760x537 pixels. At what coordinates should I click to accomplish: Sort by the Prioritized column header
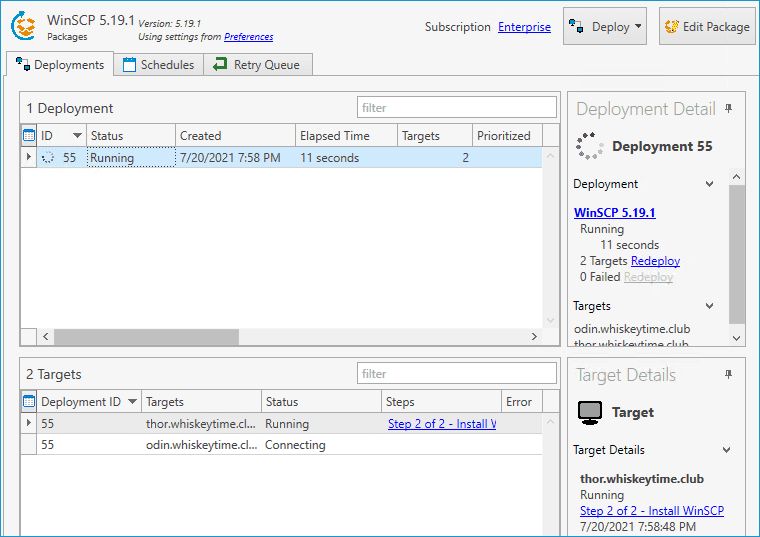click(x=507, y=136)
